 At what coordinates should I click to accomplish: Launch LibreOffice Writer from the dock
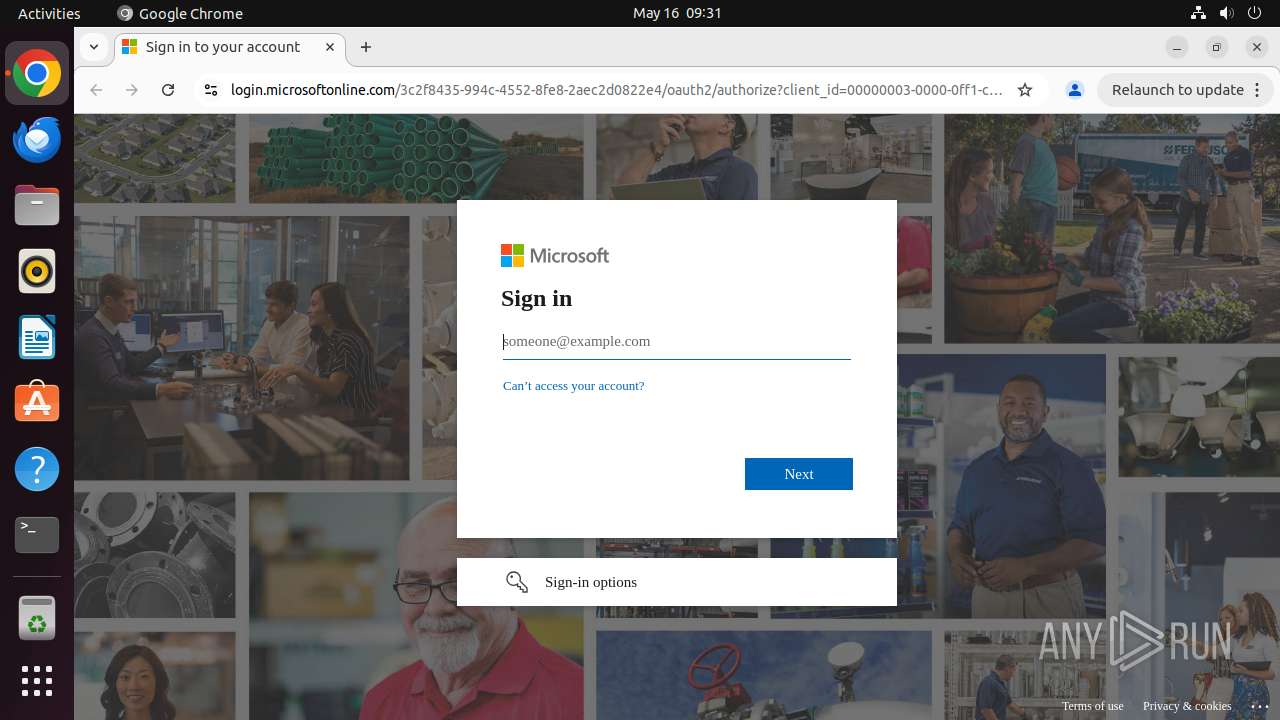(37, 337)
